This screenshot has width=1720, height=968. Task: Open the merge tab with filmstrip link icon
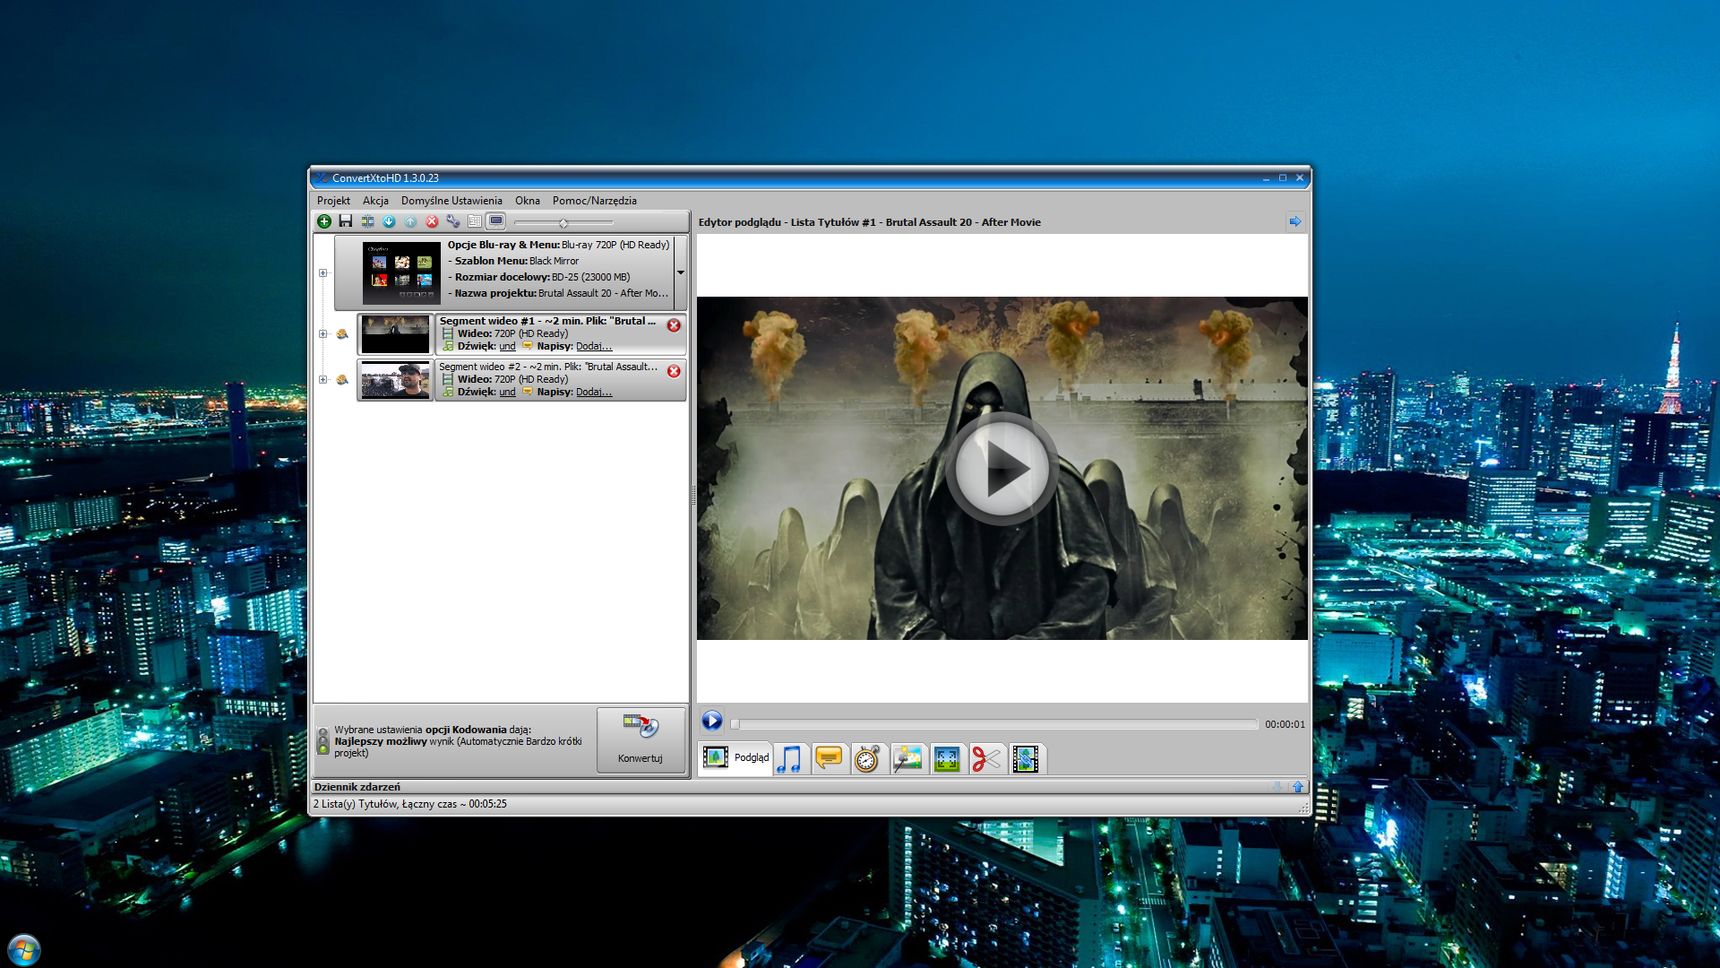tap(1026, 759)
